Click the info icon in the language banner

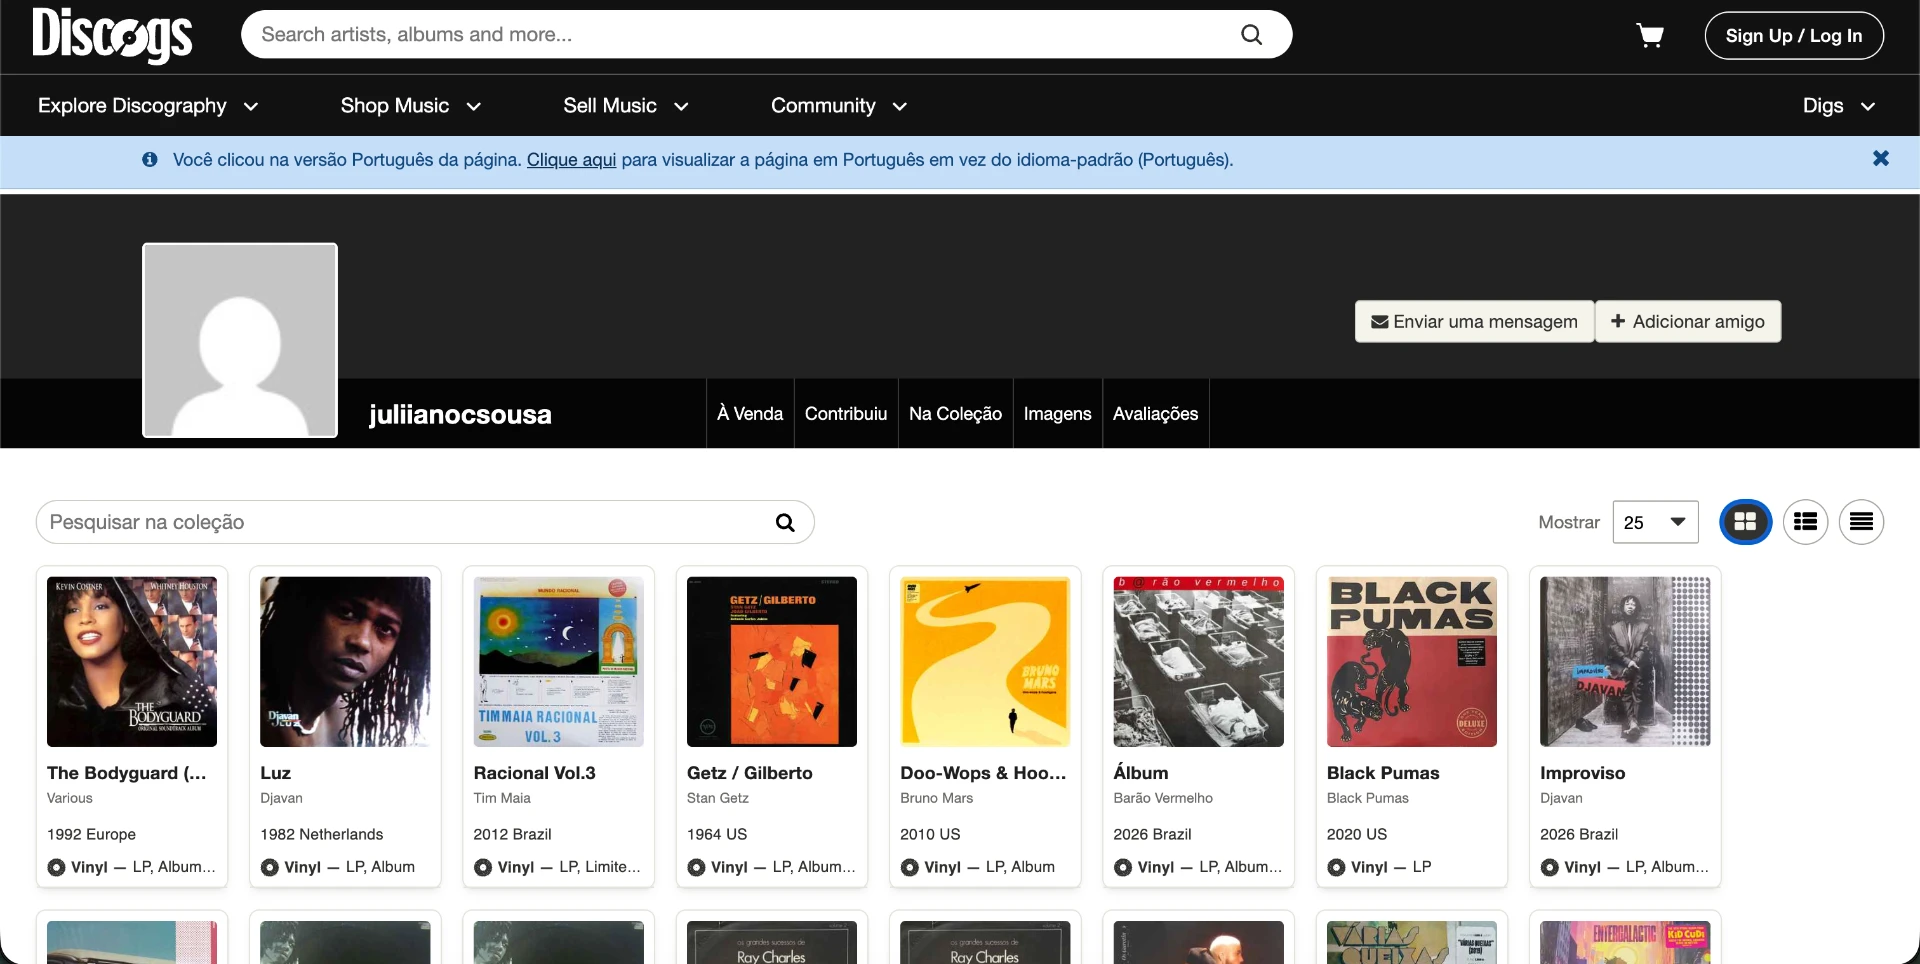[150, 160]
